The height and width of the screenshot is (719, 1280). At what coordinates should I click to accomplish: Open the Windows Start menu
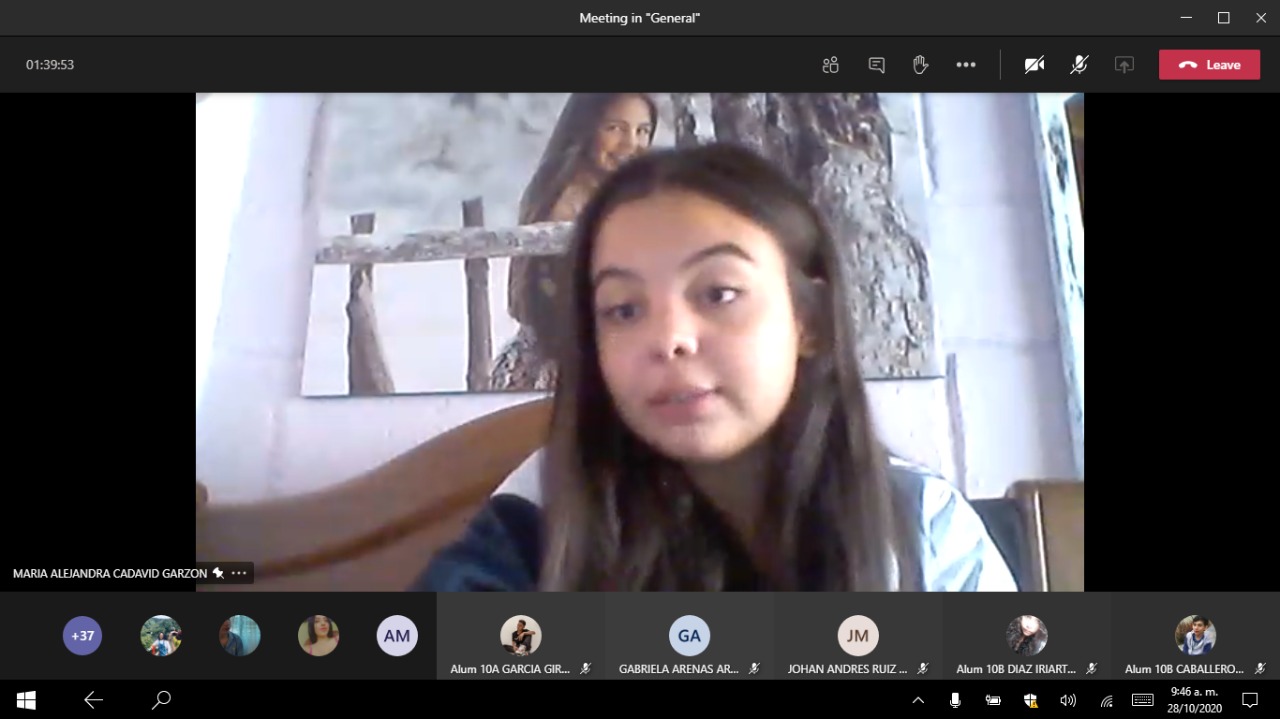point(26,700)
